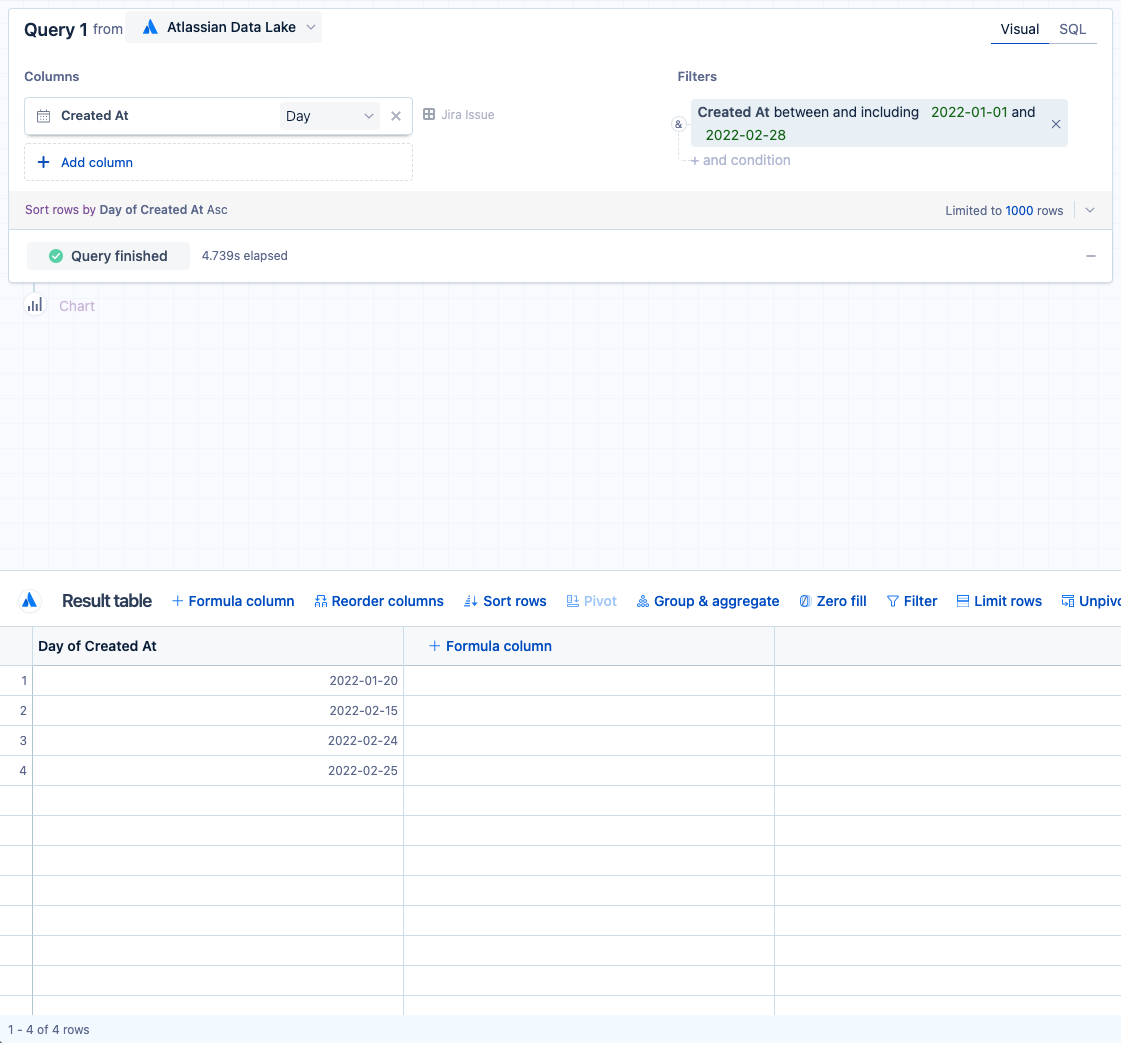Click the Chart bar icon

tap(34, 305)
